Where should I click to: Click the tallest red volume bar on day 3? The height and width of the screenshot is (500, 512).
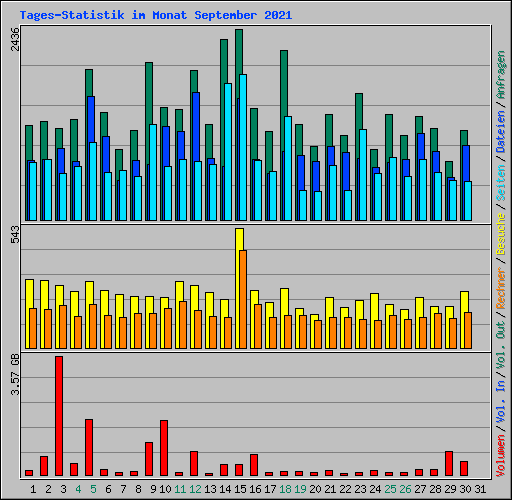tap(59, 416)
